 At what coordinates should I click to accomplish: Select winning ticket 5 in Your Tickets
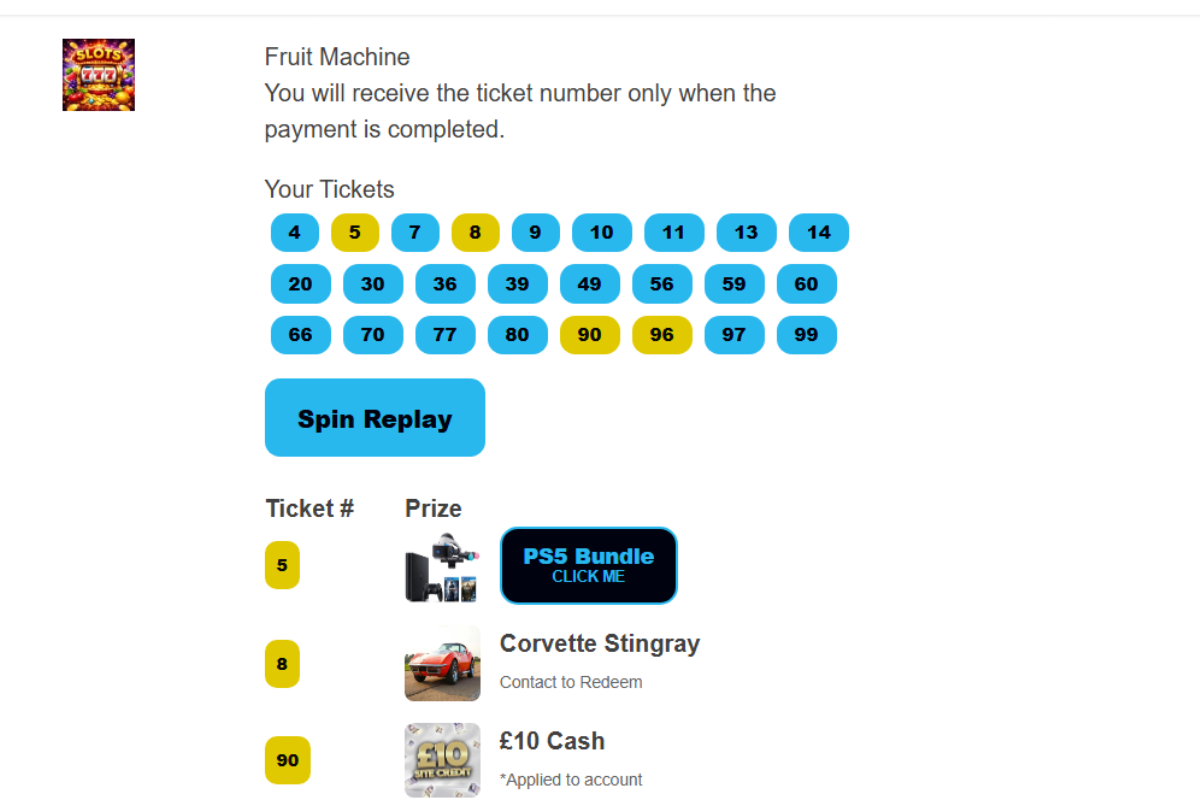[x=355, y=233]
